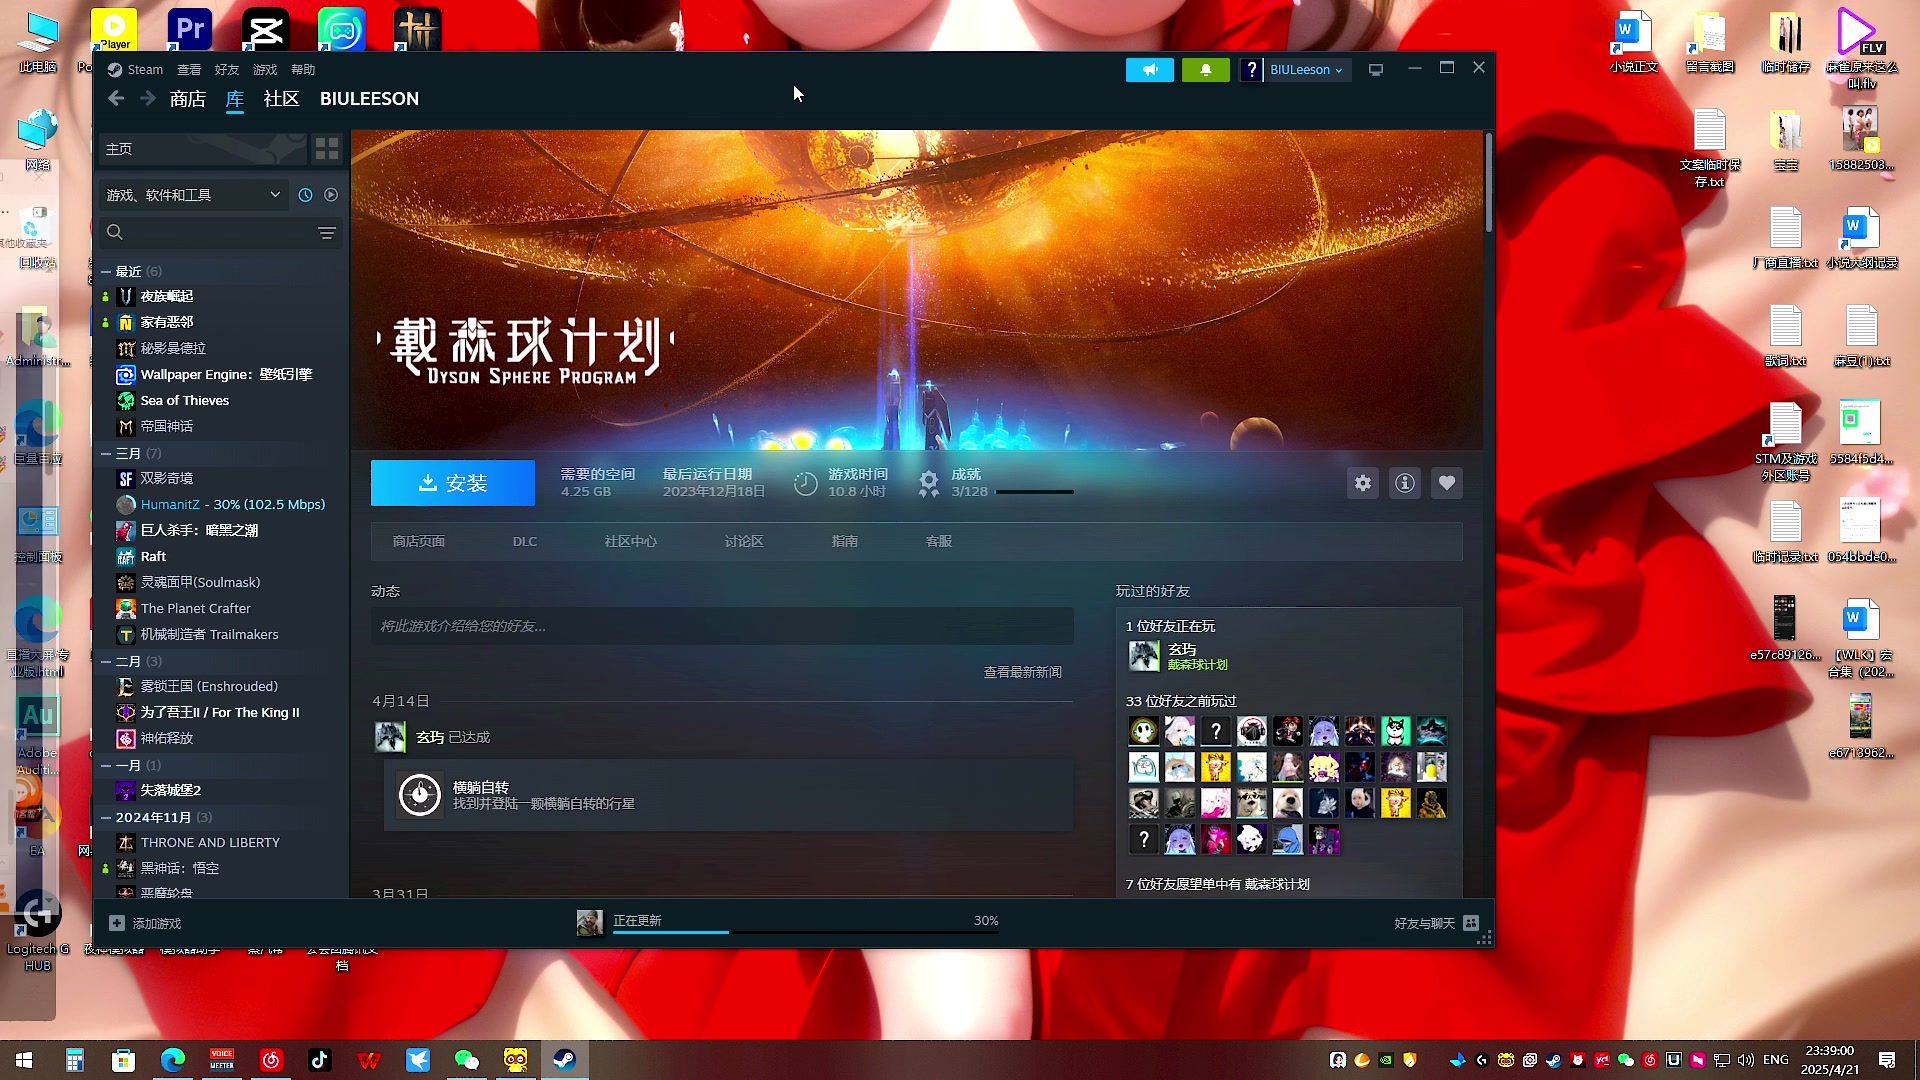
Task: Open the 讨论区 game tab
Action: pyautogui.click(x=744, y=541)
